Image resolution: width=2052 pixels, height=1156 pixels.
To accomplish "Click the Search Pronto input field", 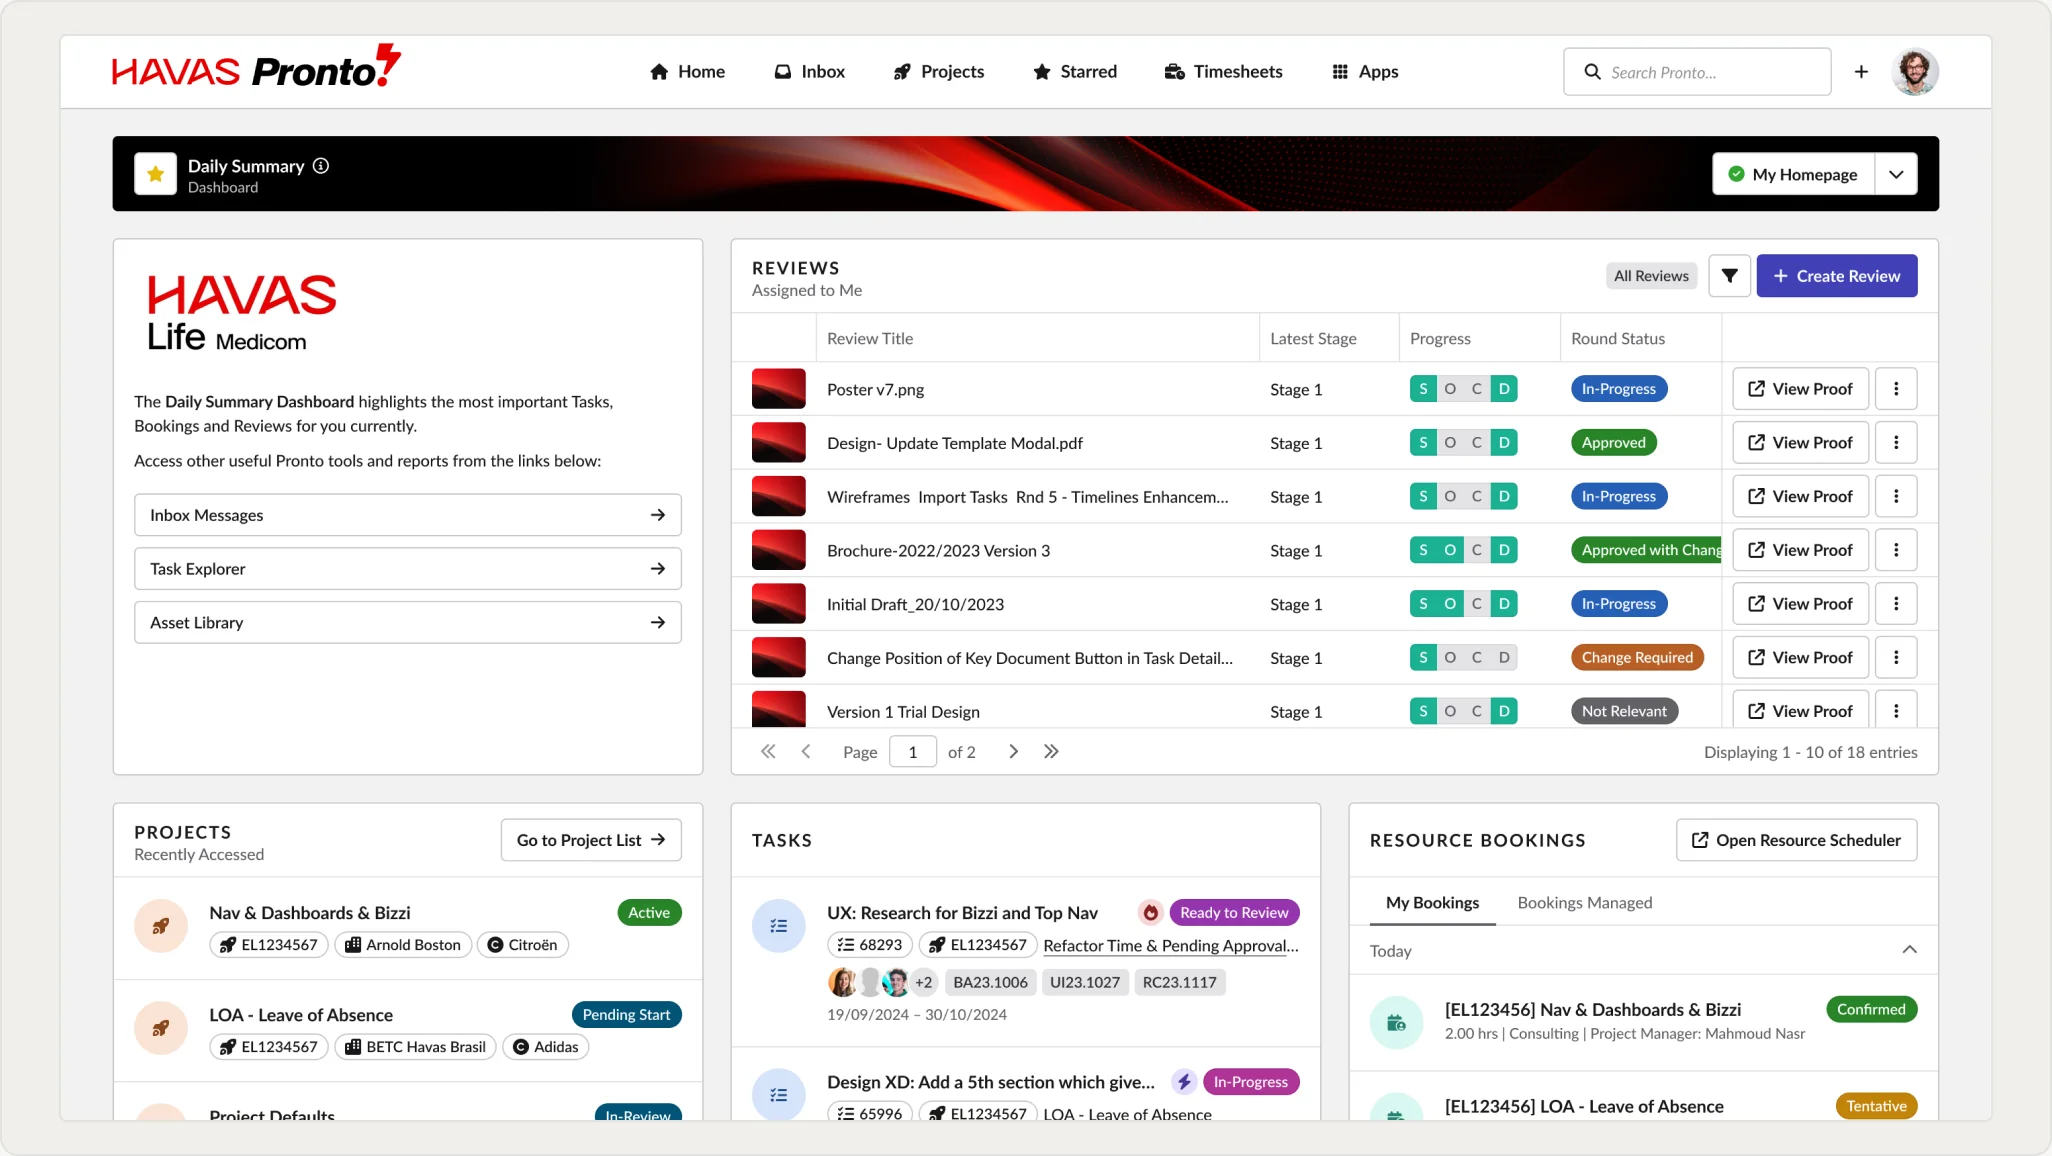I will tap(1697, 72).
